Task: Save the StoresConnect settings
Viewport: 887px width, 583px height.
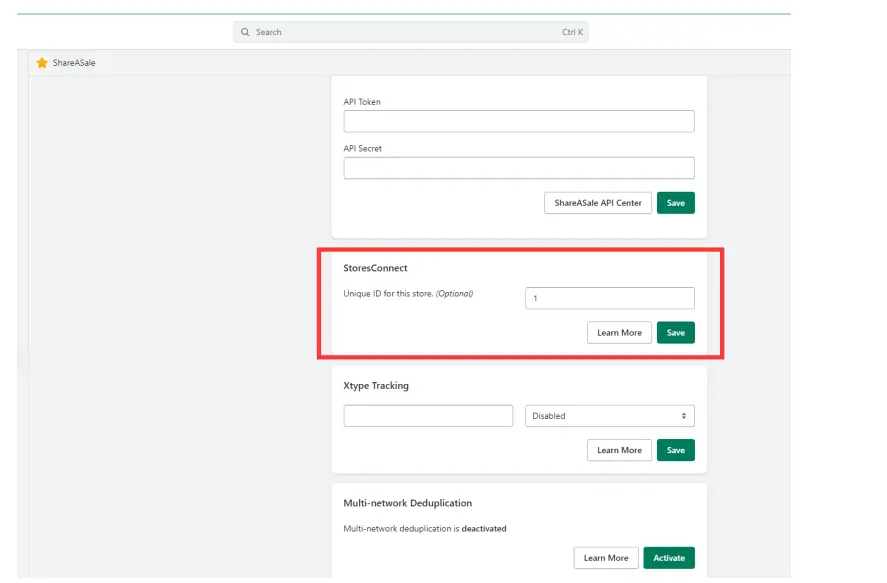Action: pyautogui.click(x=676, y=333)
